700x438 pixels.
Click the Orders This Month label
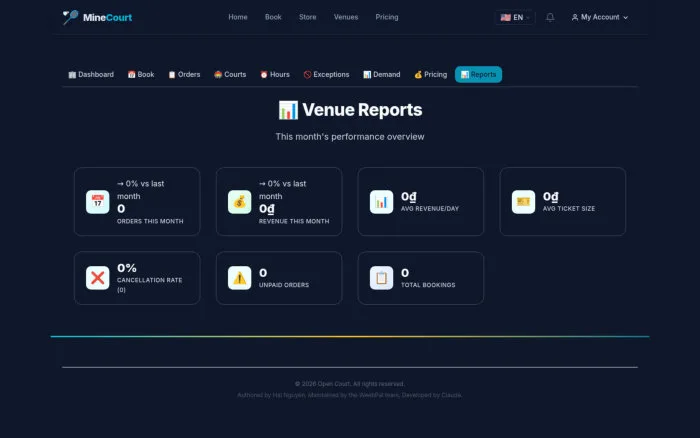click(150, 221)
